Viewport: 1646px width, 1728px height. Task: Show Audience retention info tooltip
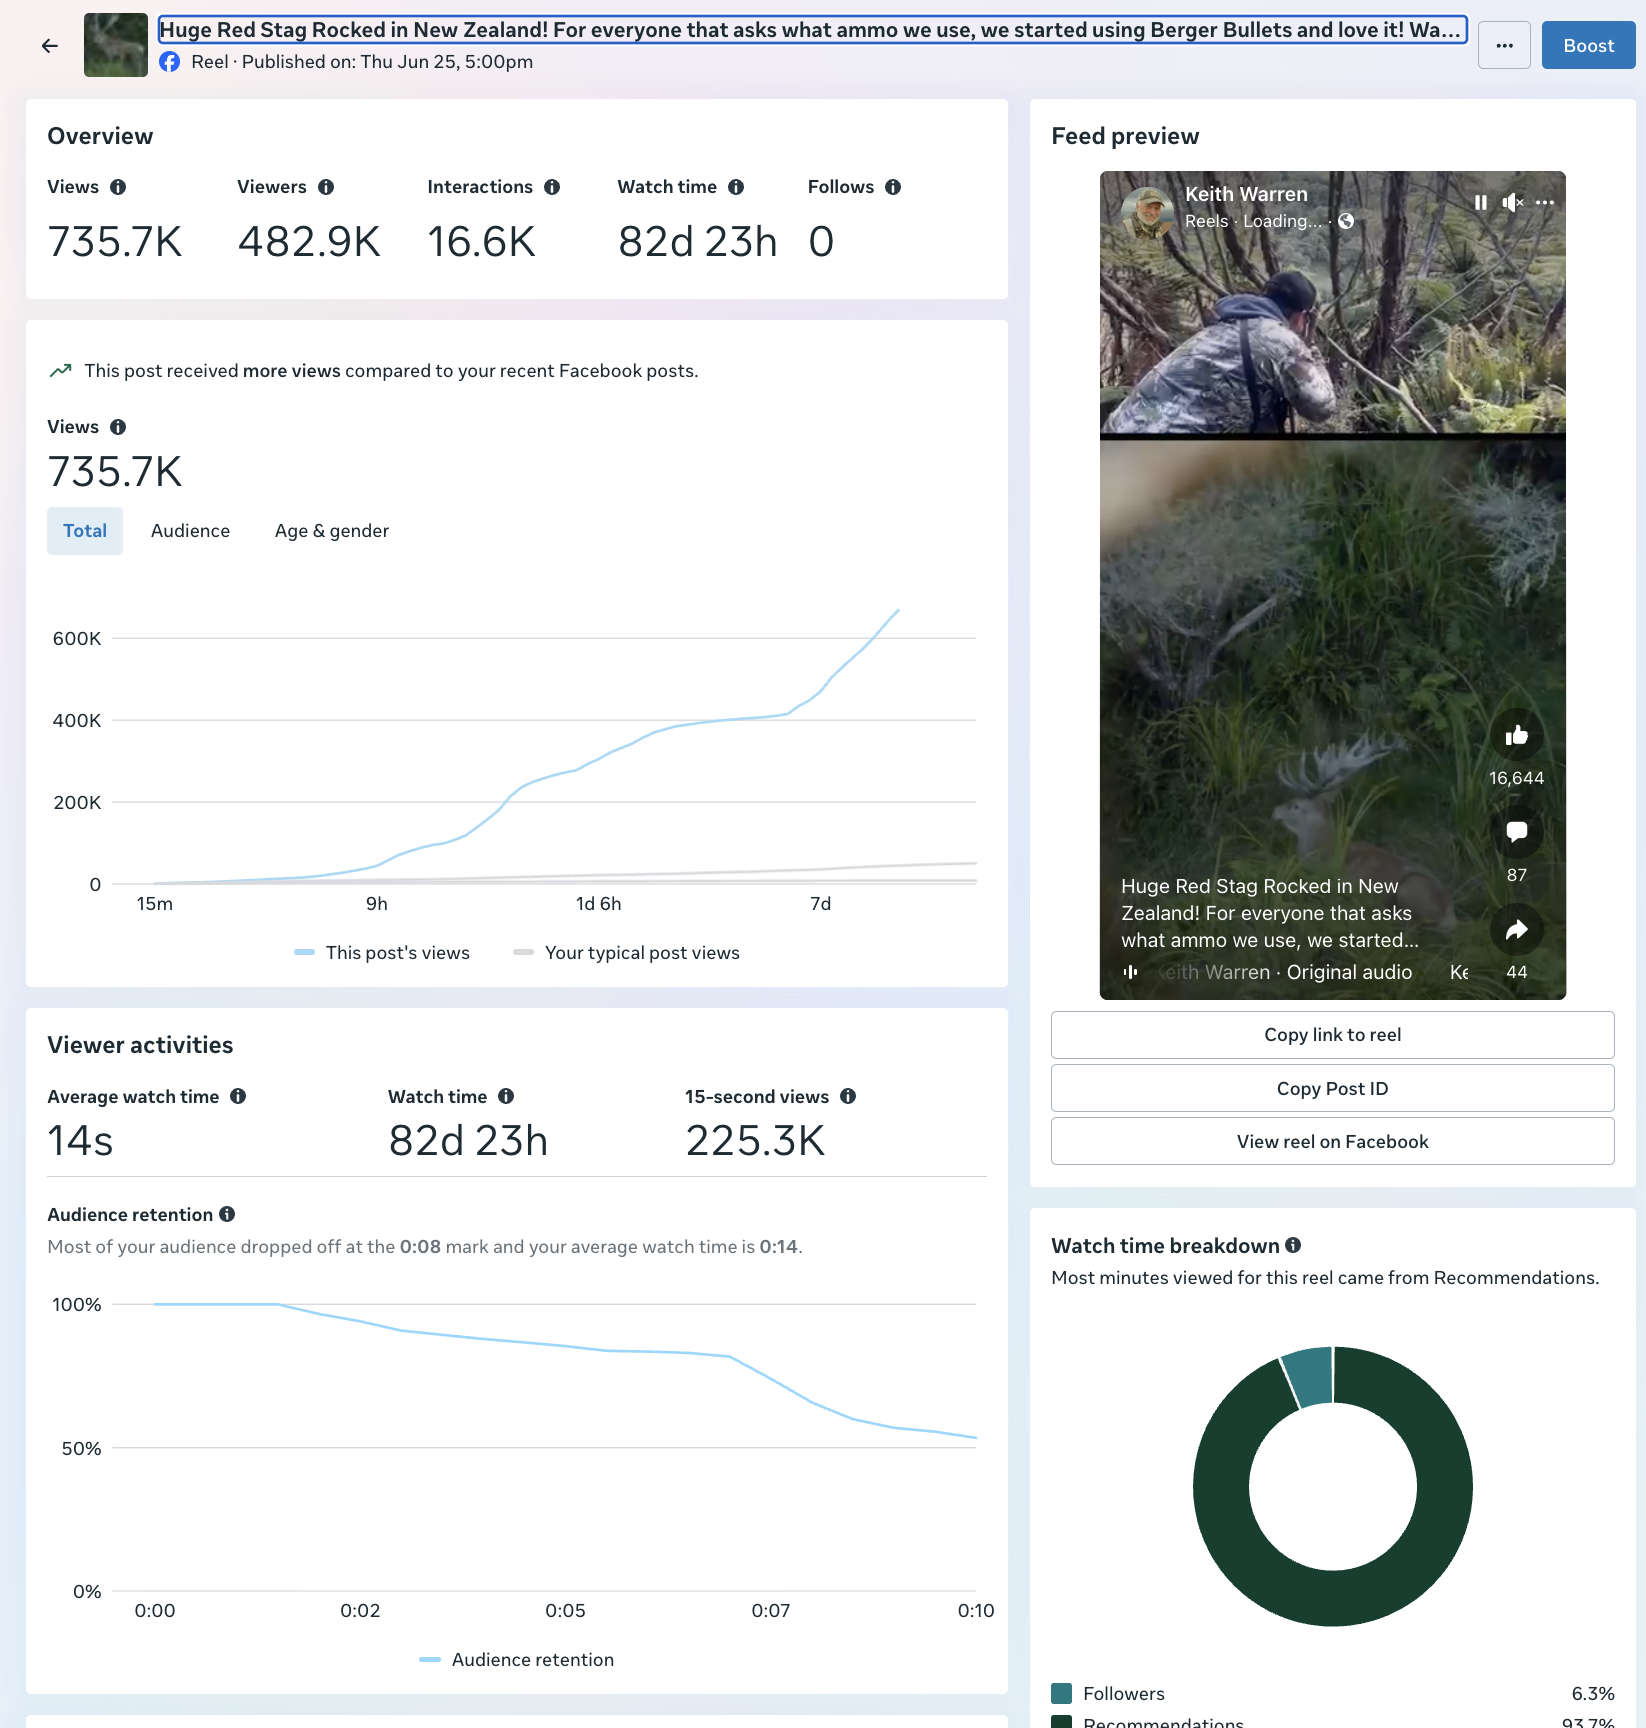click(227, 1214)
